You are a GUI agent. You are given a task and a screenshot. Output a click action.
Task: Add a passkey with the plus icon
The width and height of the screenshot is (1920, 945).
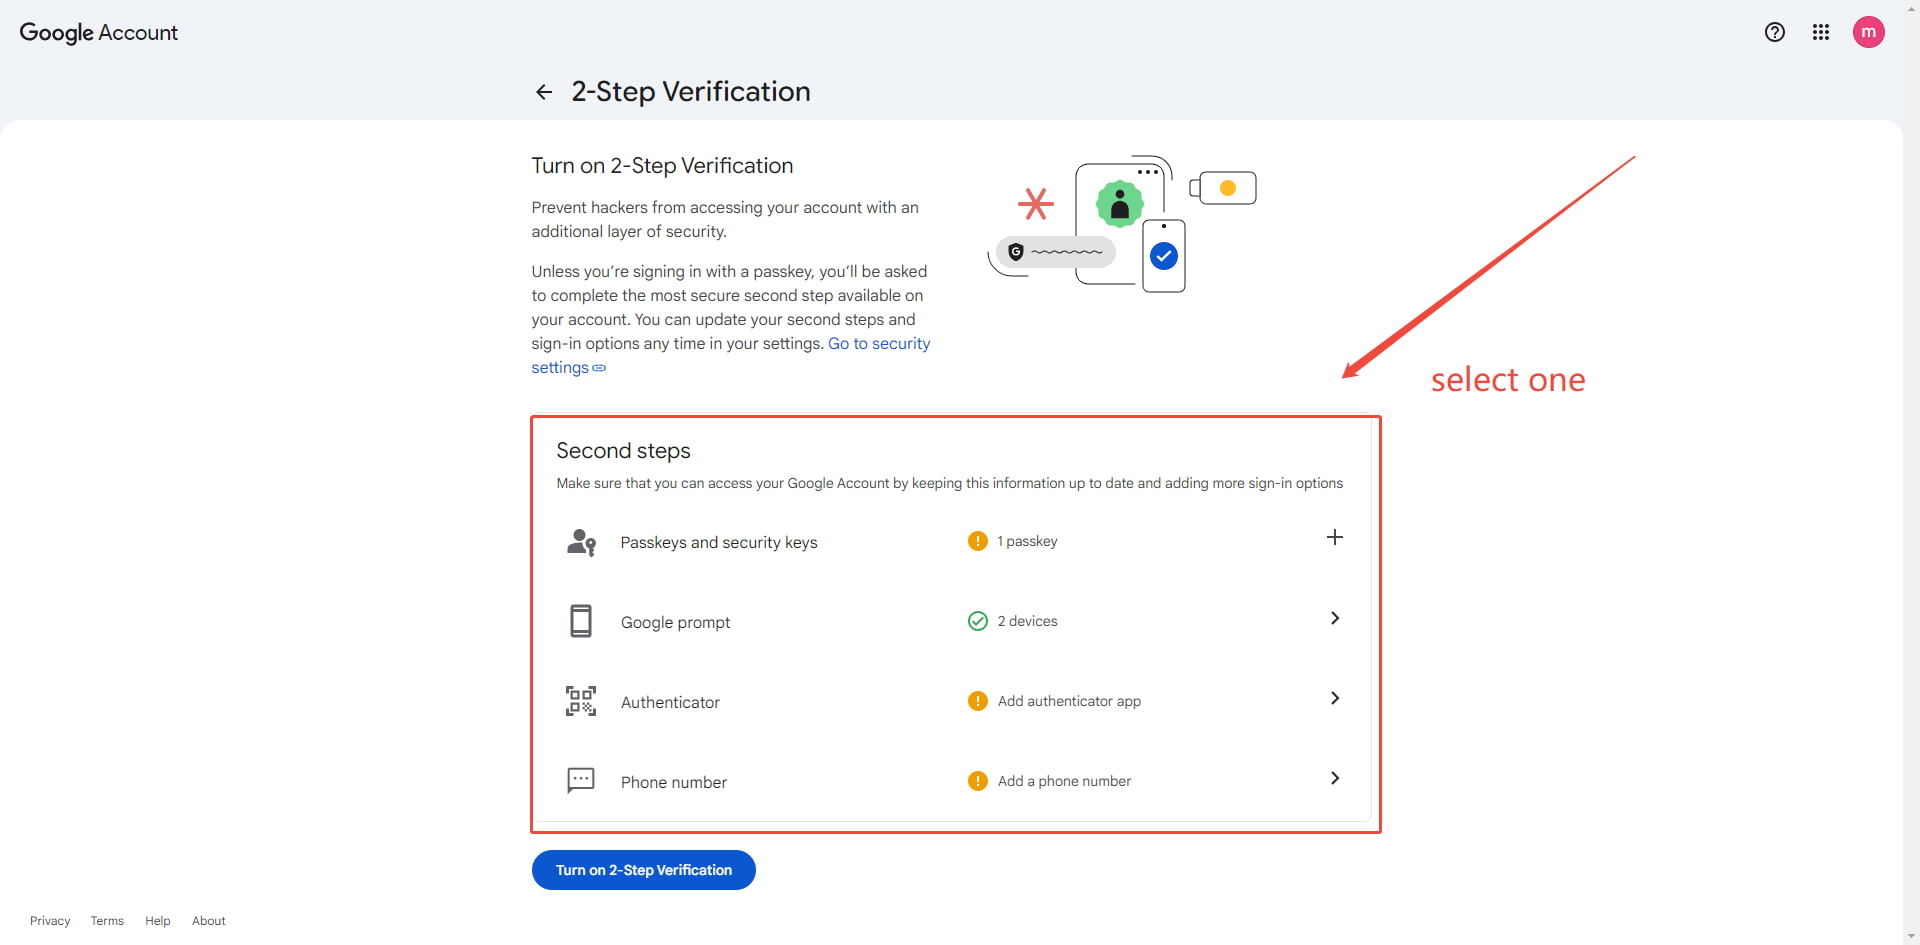1335,537
